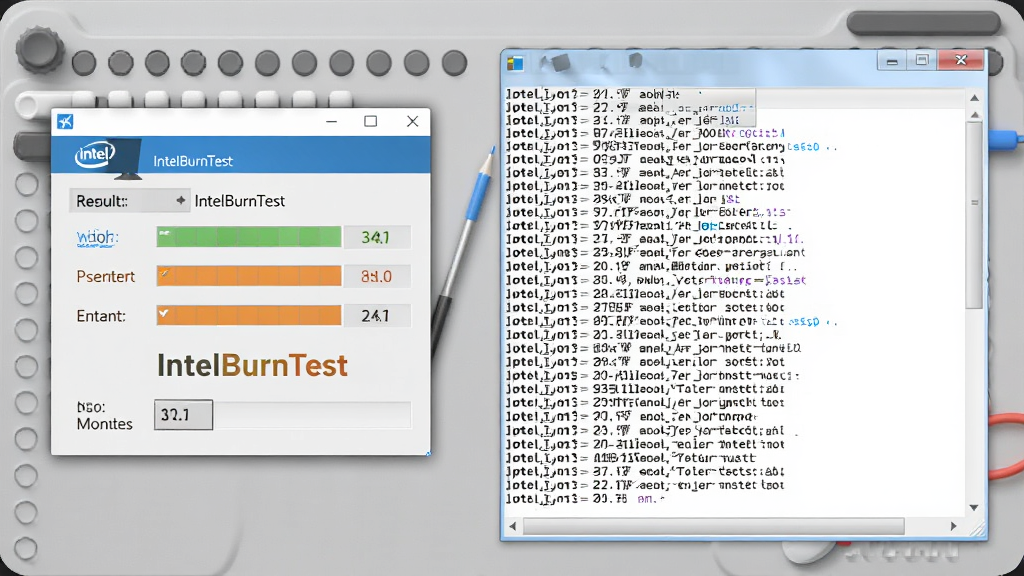
Task: Click the green wdoh progress bar
Action: (249, 236)
